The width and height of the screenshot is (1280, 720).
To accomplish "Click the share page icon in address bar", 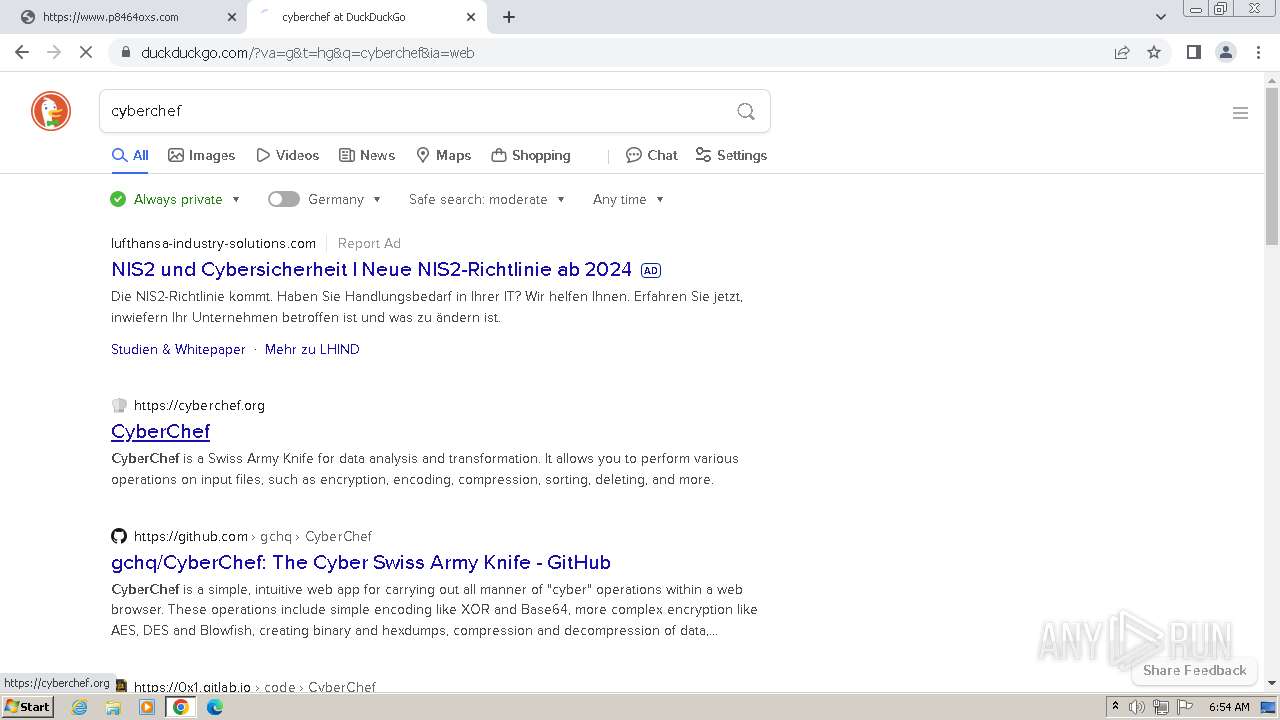I will (x=1122, y=52).
